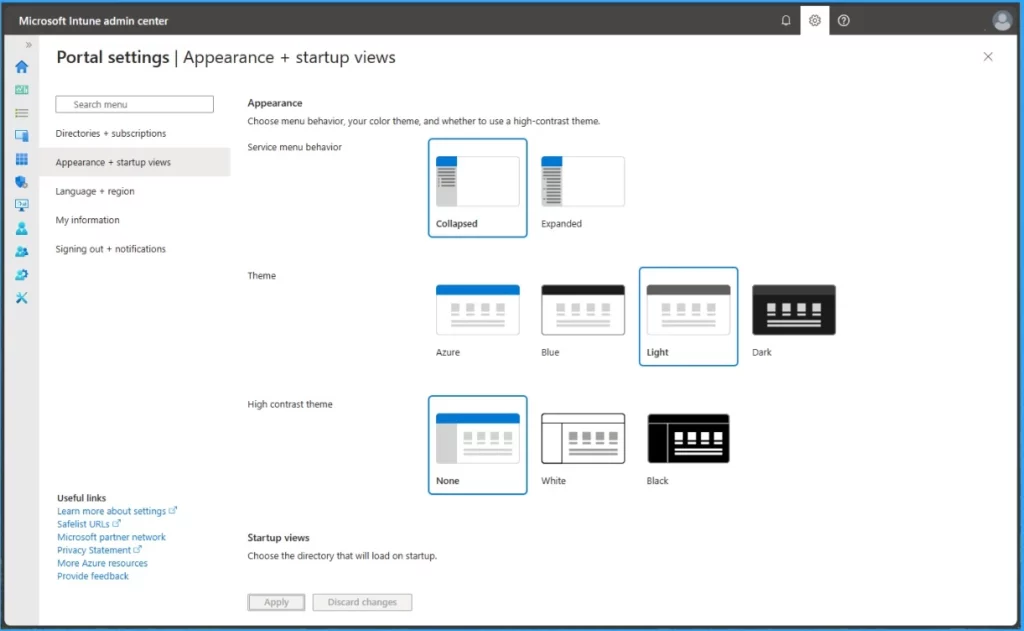Choose the Light theme
The image size is (1024, 631).
pos(688,316)
